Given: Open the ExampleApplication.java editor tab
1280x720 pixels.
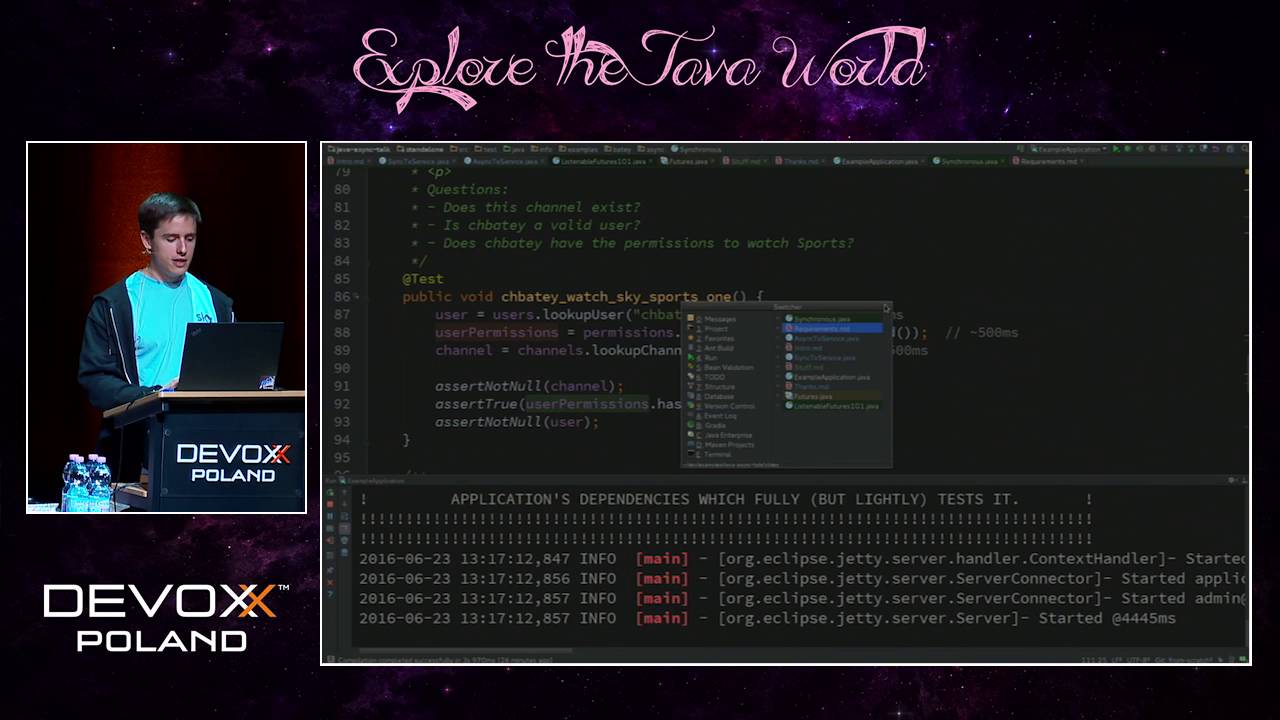Looking at the screenshot, I should point(879,161).
